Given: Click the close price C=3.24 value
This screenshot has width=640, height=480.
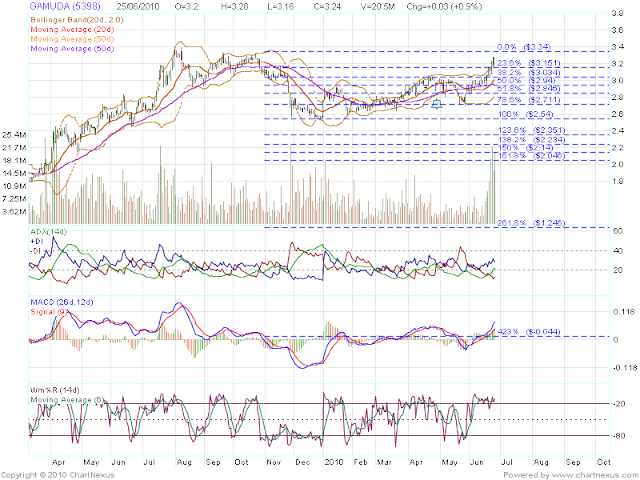Looking at the screenshot, I should 326,7.
